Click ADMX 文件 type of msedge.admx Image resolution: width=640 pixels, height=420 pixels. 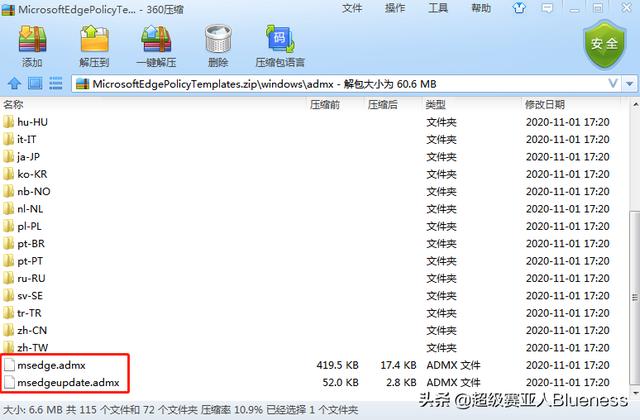[453, 365]
